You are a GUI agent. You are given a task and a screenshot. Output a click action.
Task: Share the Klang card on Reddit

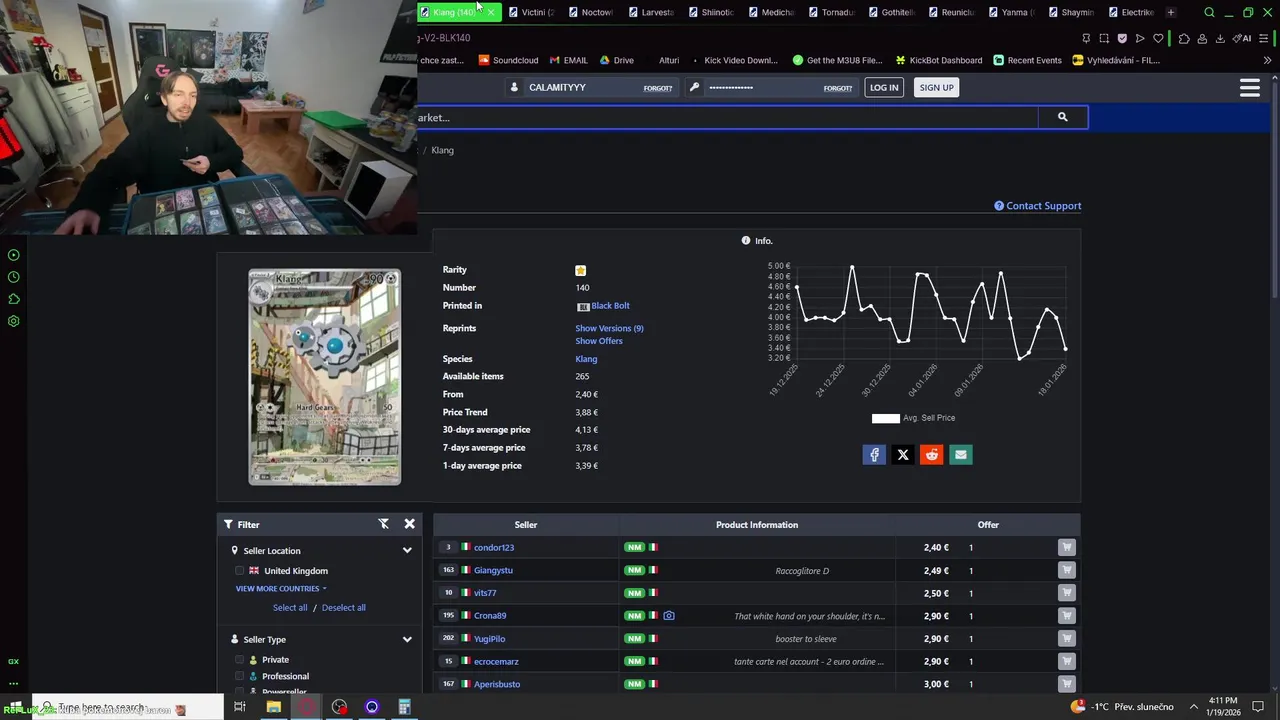932,455
